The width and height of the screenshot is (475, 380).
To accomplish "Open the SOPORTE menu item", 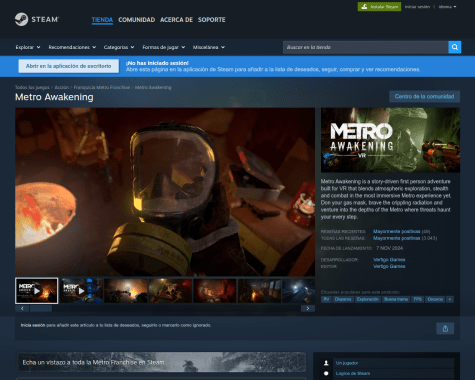I will click(212, 20).
